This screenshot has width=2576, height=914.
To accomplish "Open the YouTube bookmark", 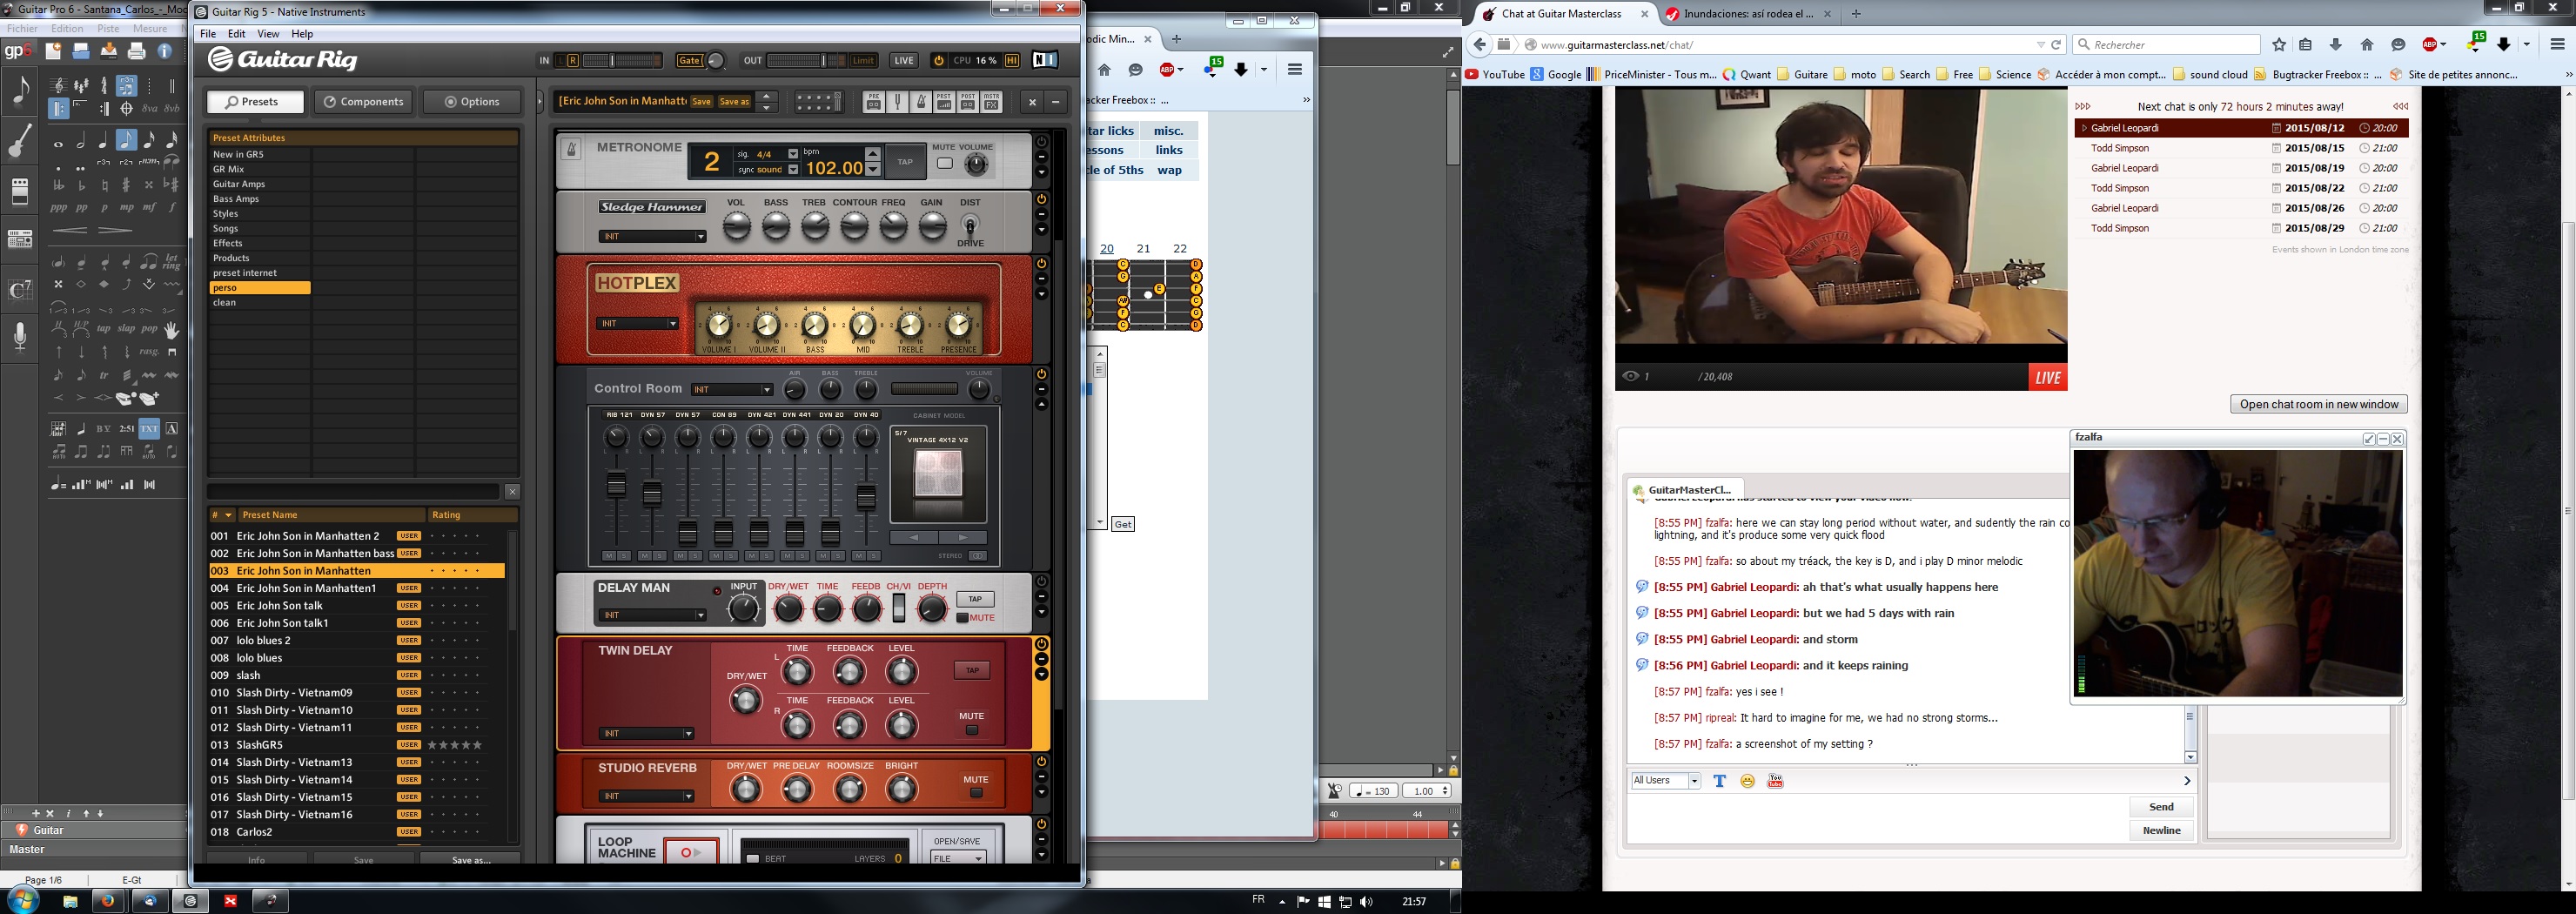I will click(x=1495, y=74).
